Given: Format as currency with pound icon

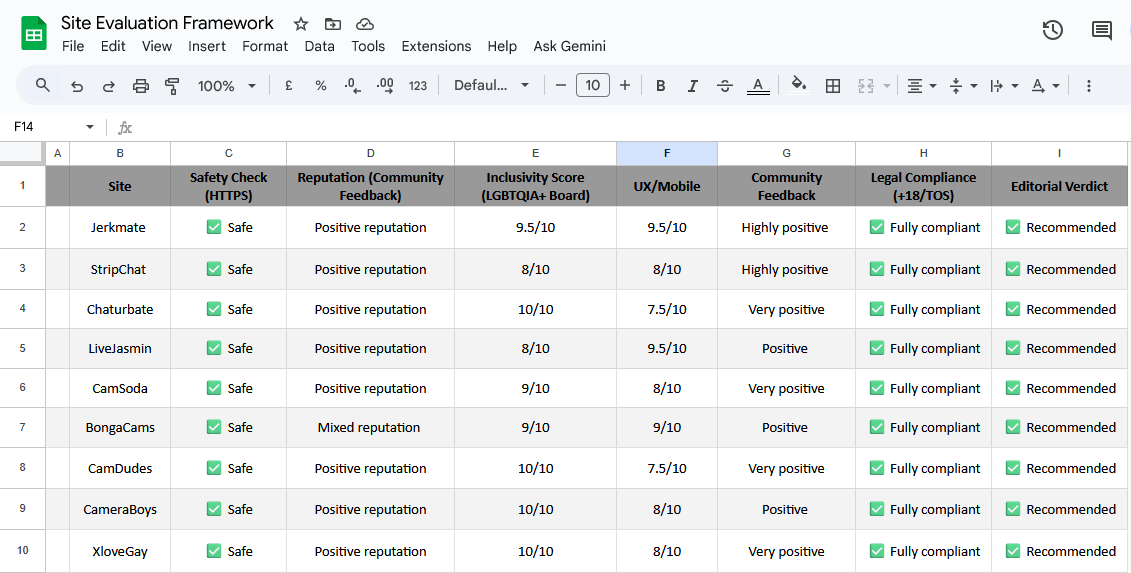Looking at the screenshot, I should (x=289, y=86).
